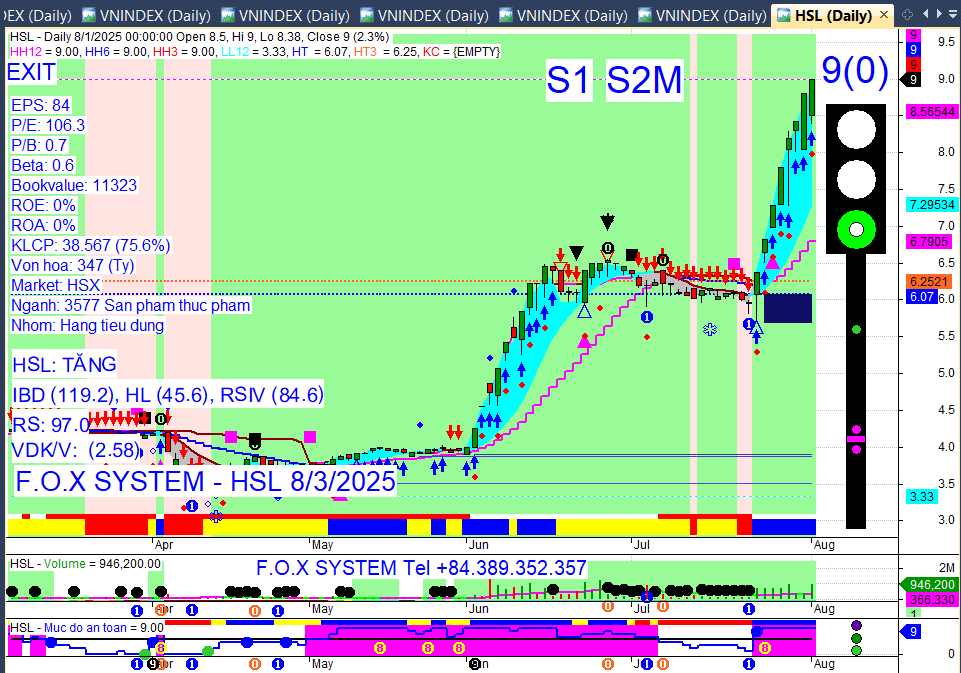Click the S2M signal label
This screenshot has width=961, height=673.
(x=644, y=80)
